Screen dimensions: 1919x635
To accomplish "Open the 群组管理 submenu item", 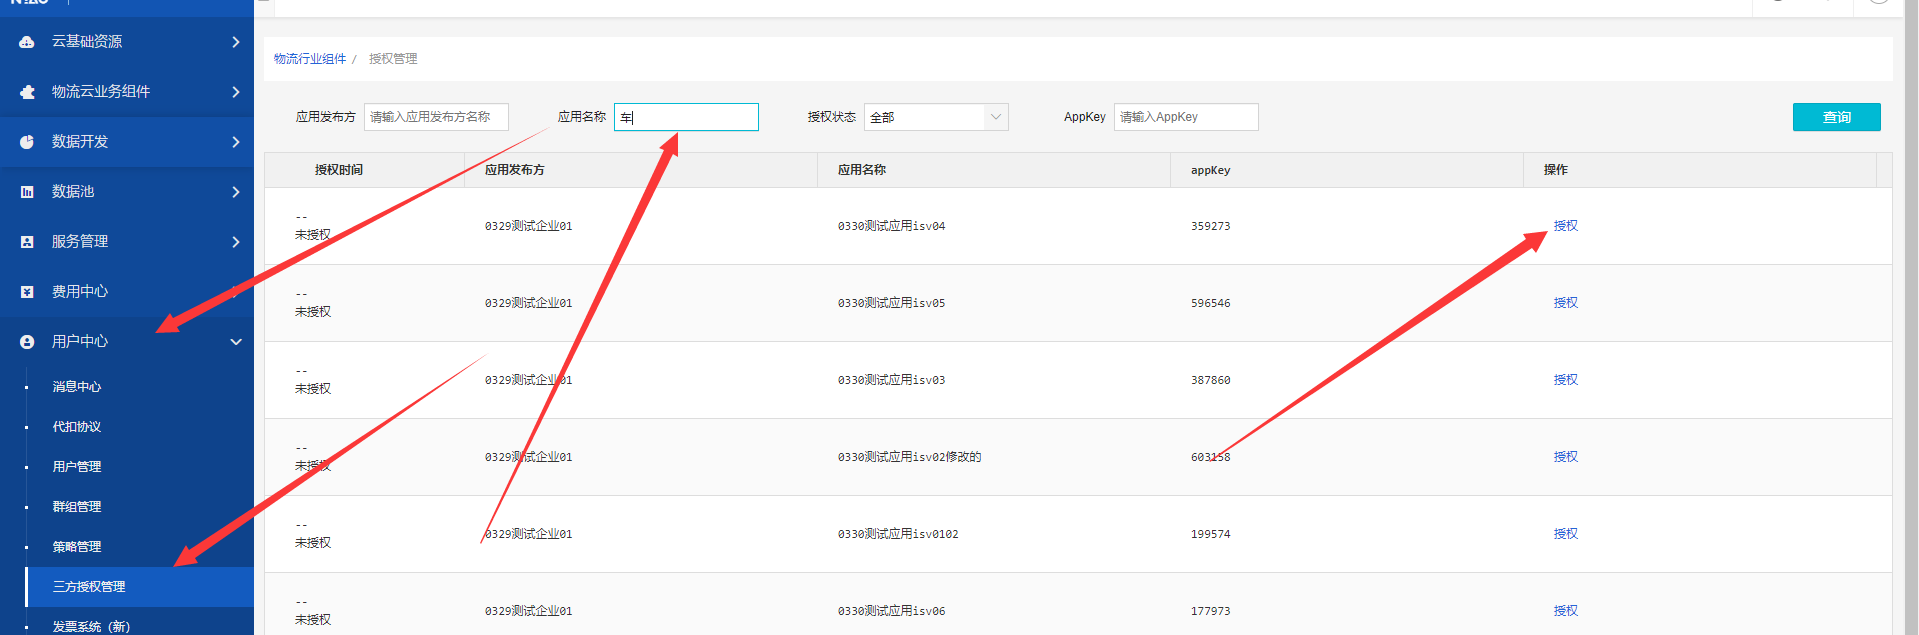I will pos(77,507).
